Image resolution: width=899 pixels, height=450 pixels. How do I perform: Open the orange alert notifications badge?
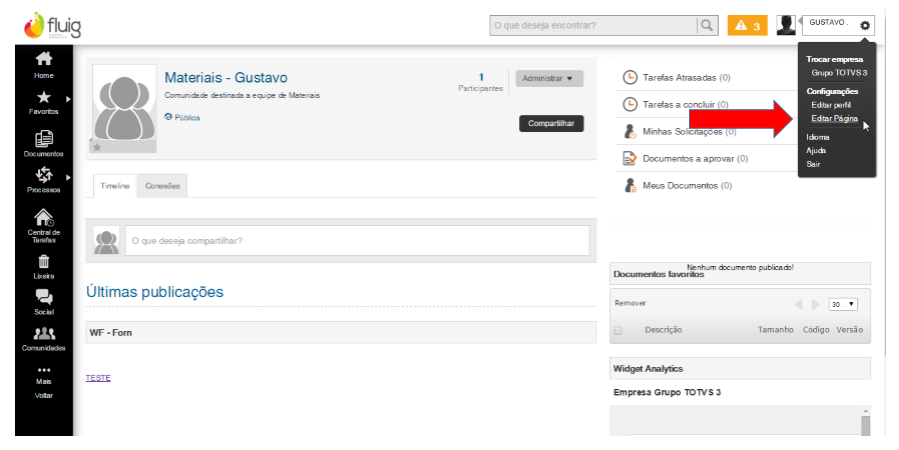tap(747, 25)
